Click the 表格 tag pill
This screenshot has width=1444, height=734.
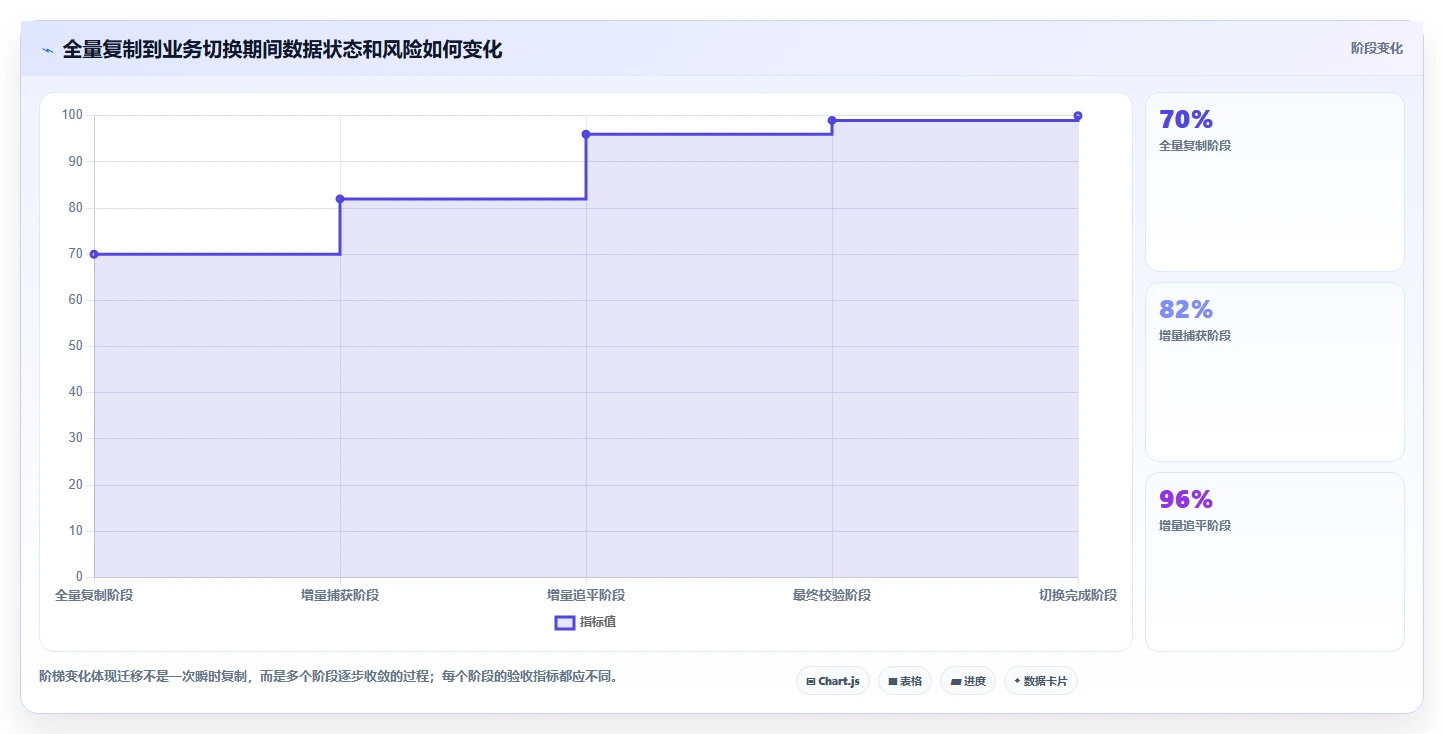904,681
